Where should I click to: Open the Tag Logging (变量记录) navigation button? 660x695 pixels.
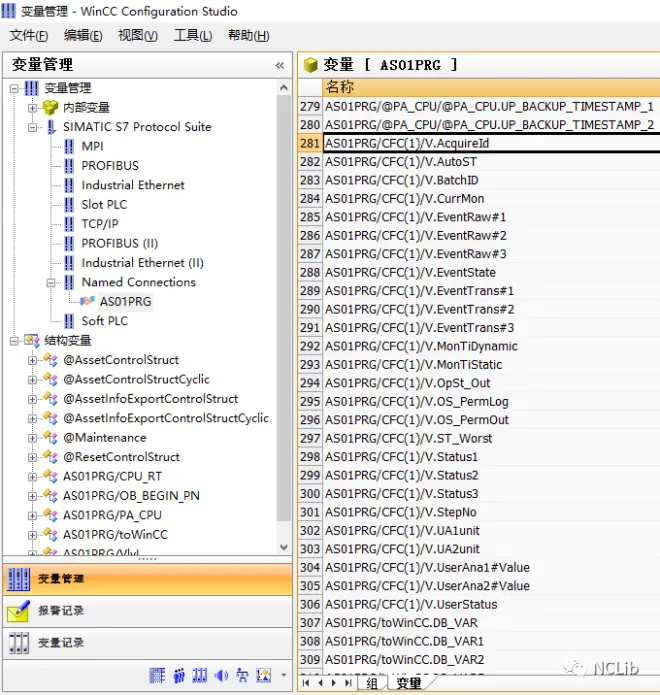coord(147,643)
